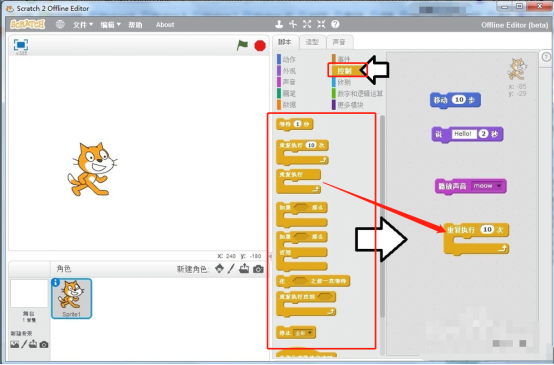Select the 动作 block category
The image size is (554, 365).
pyautogui.click(x=287, y=59)
